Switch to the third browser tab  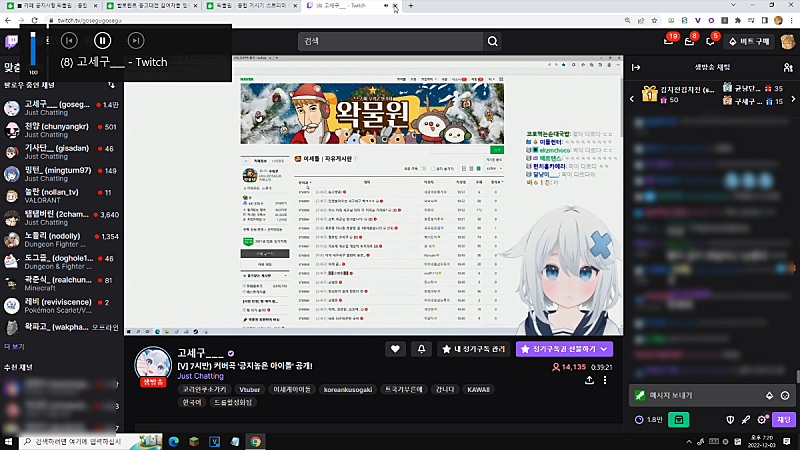(251, 6)
